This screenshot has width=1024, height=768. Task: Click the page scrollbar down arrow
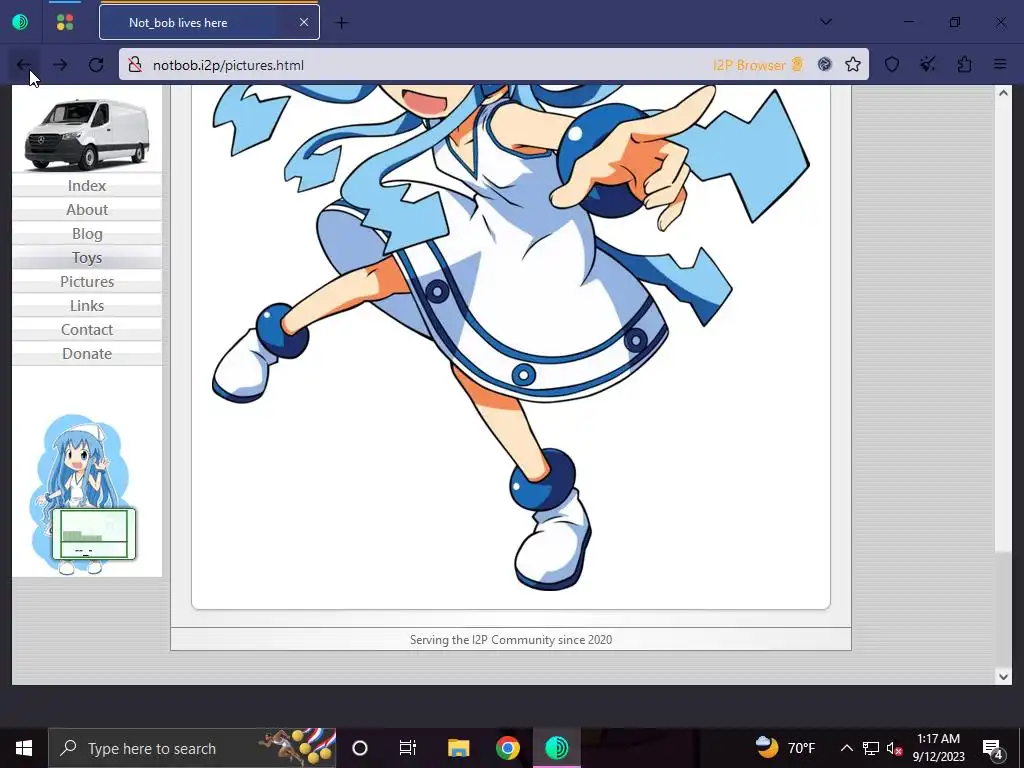[x=1003, y=677]
